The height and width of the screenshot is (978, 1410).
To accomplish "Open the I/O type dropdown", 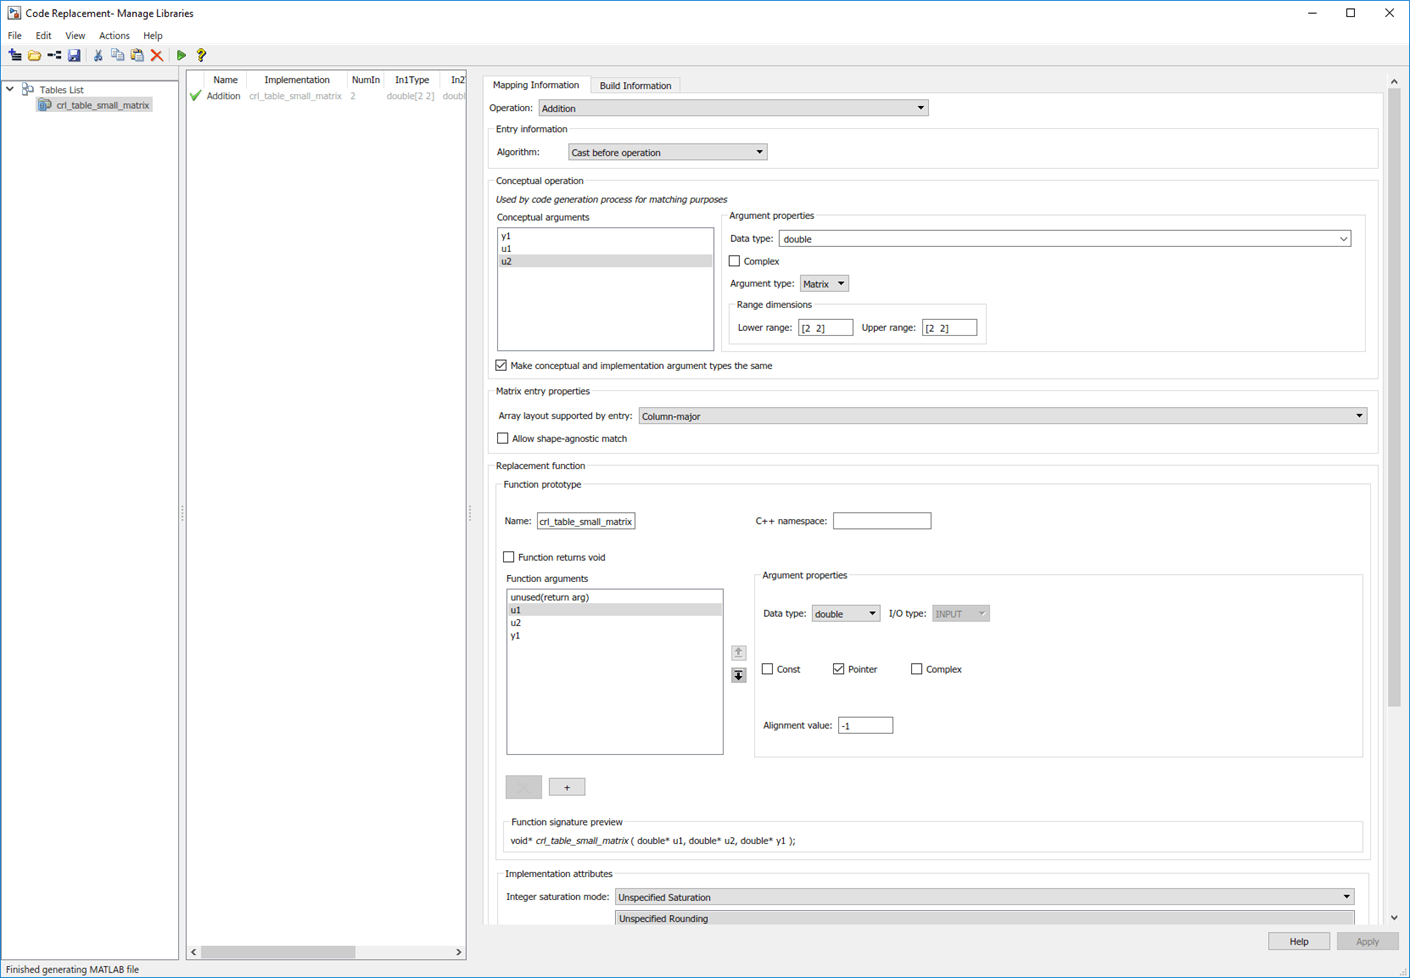I will [x=961, y=614].
